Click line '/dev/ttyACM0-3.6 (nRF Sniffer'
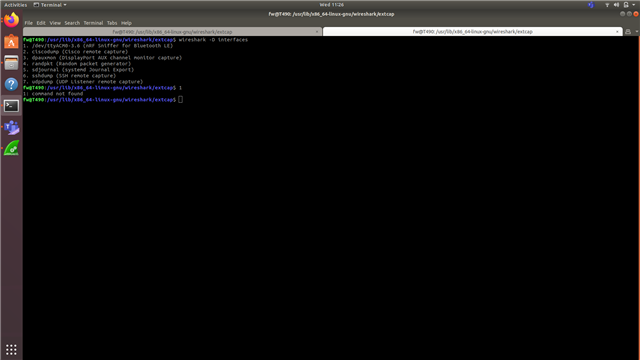 [x=98, y=46]
